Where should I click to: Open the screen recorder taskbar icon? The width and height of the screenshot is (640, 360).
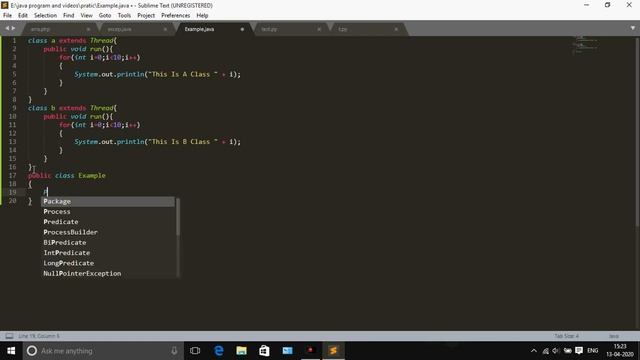[310, 351]
